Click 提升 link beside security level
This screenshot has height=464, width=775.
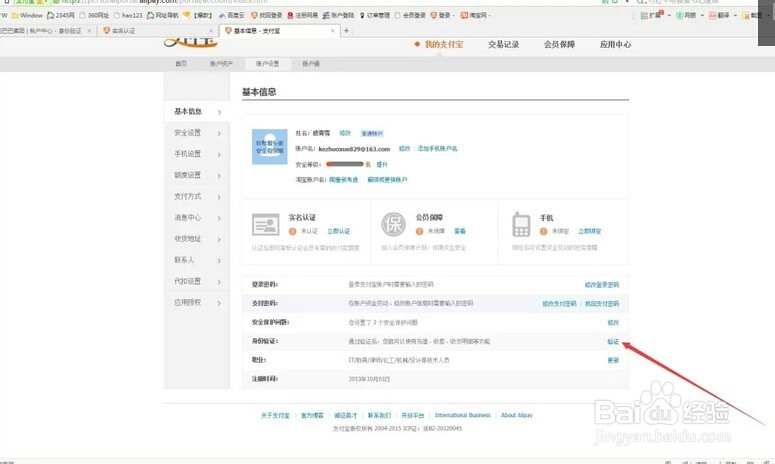pyautogui.click(x=382, y=164)
